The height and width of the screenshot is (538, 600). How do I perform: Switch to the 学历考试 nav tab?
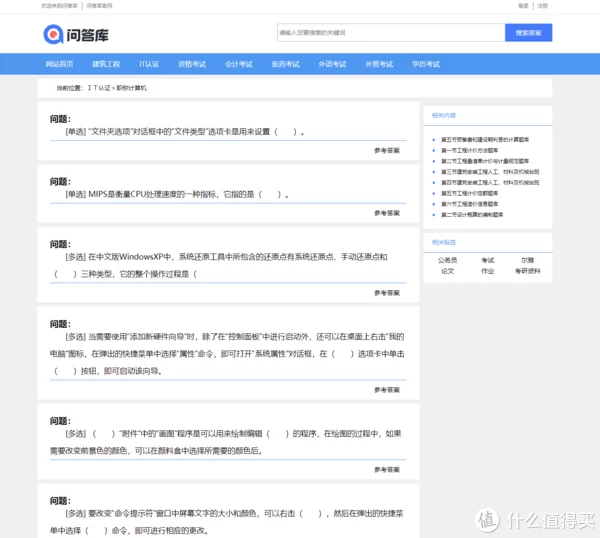pyautogui.click(x=425, y=64)
